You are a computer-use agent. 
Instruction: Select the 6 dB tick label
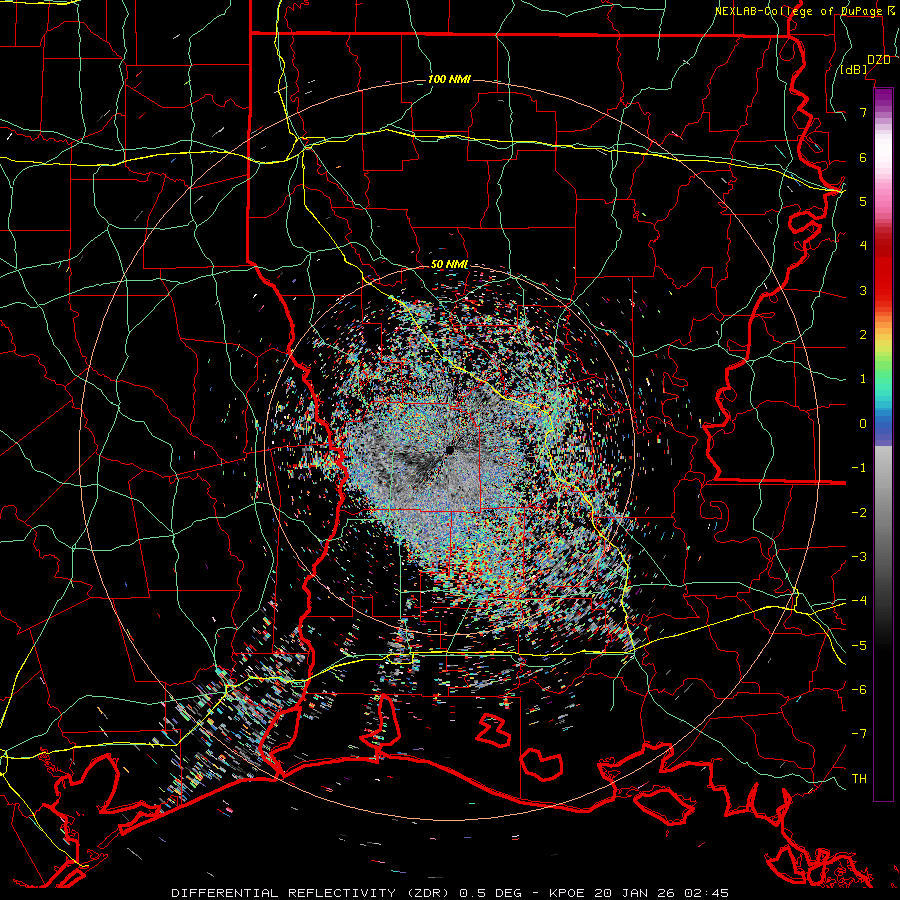click(x=863, y=157)
